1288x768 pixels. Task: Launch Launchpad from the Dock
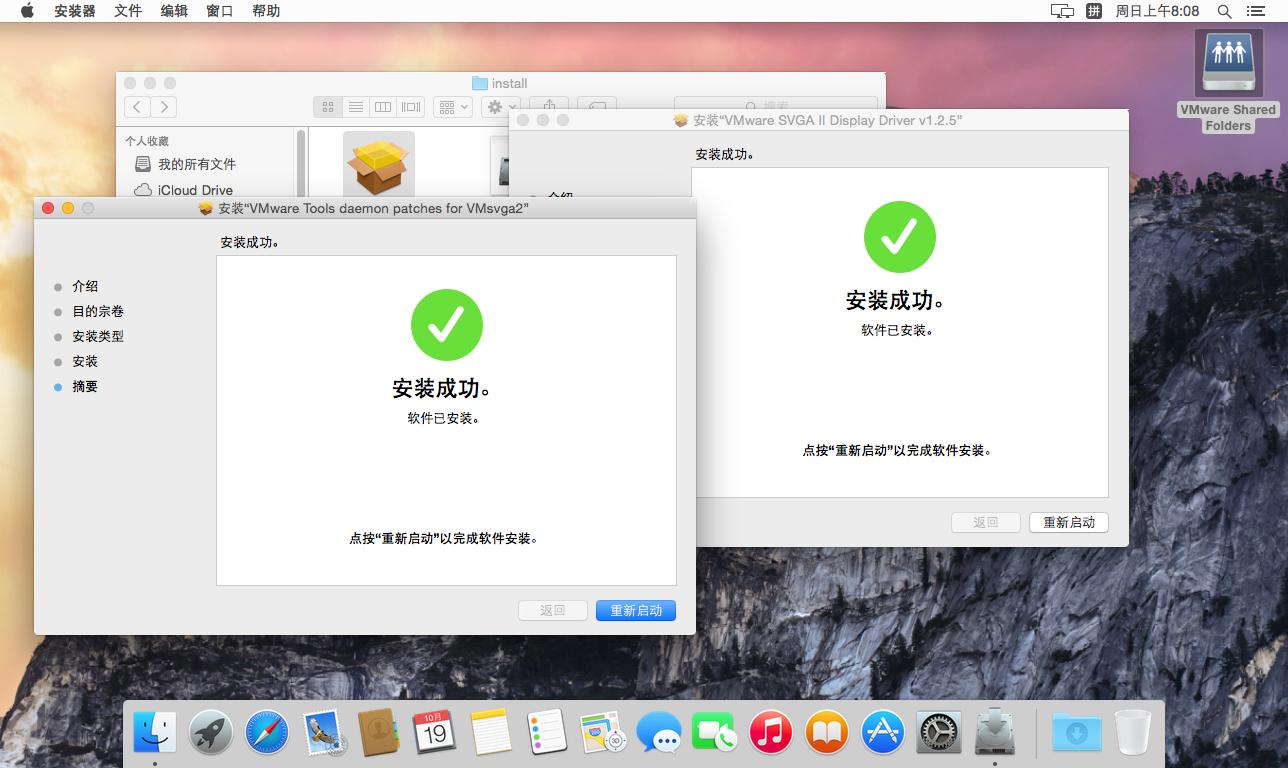coord(211,733)
